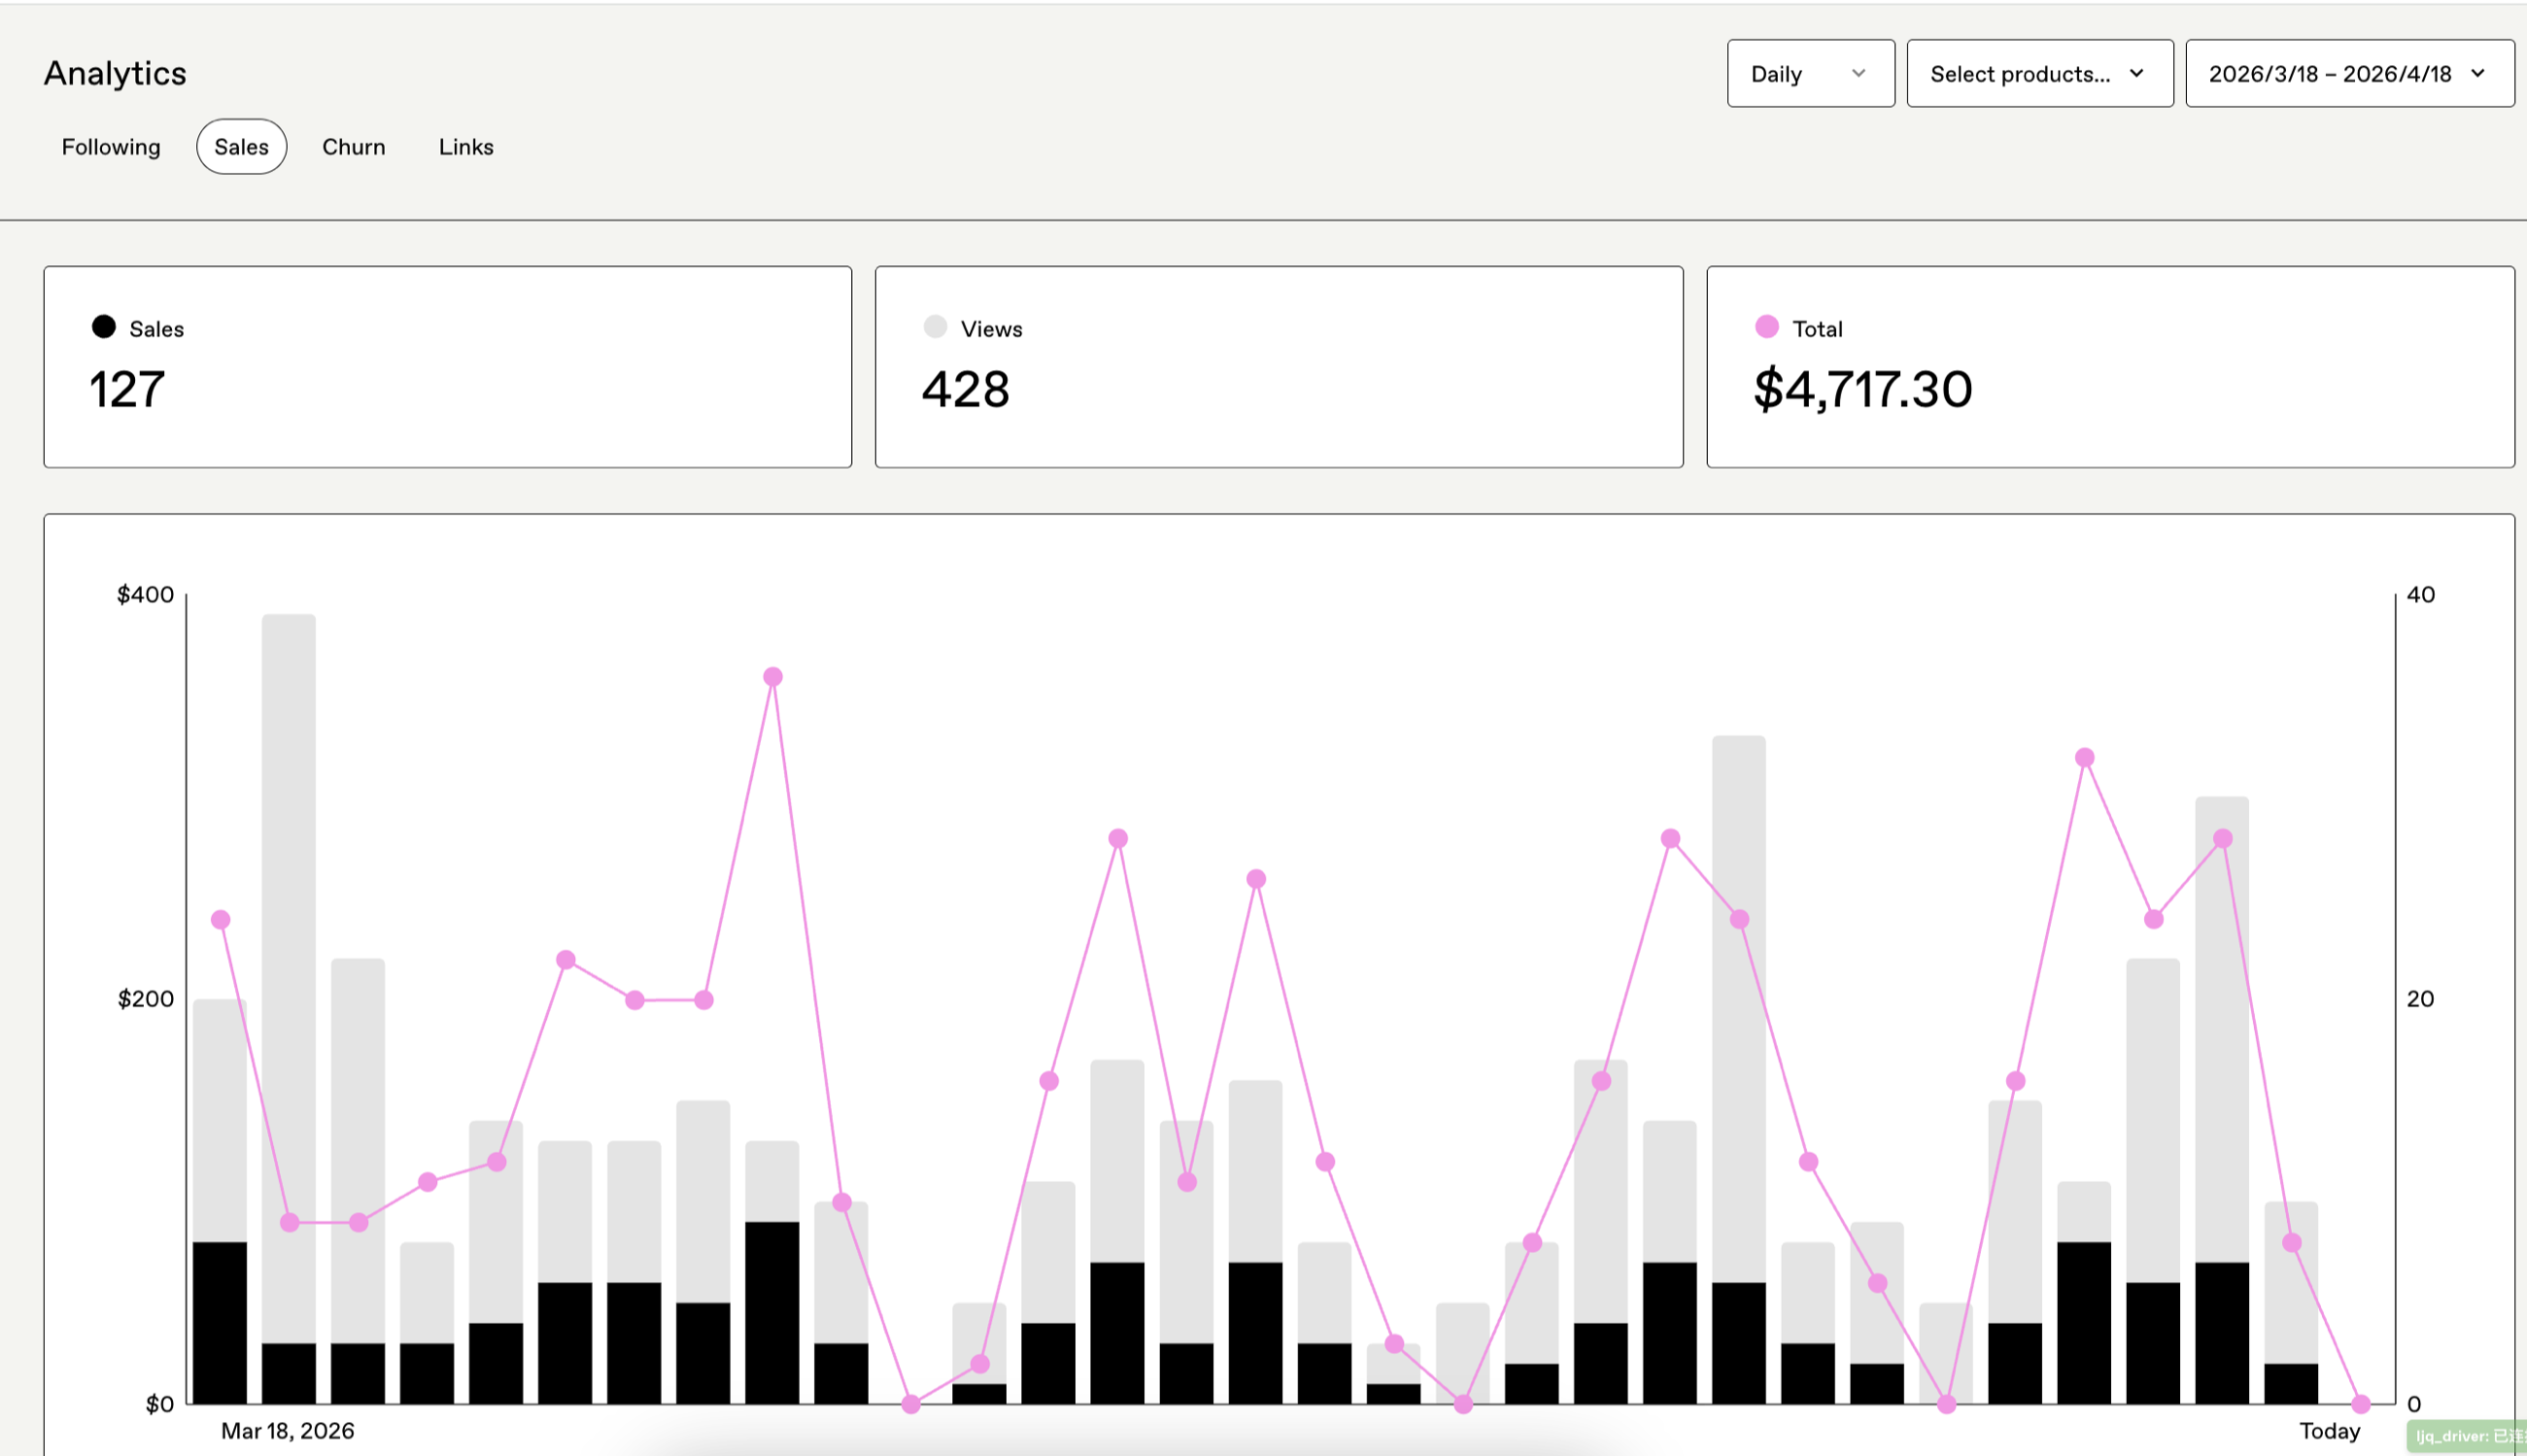
Task: Click the chevron arrow in Select products dropdown
Action: tap(2137, 73)
